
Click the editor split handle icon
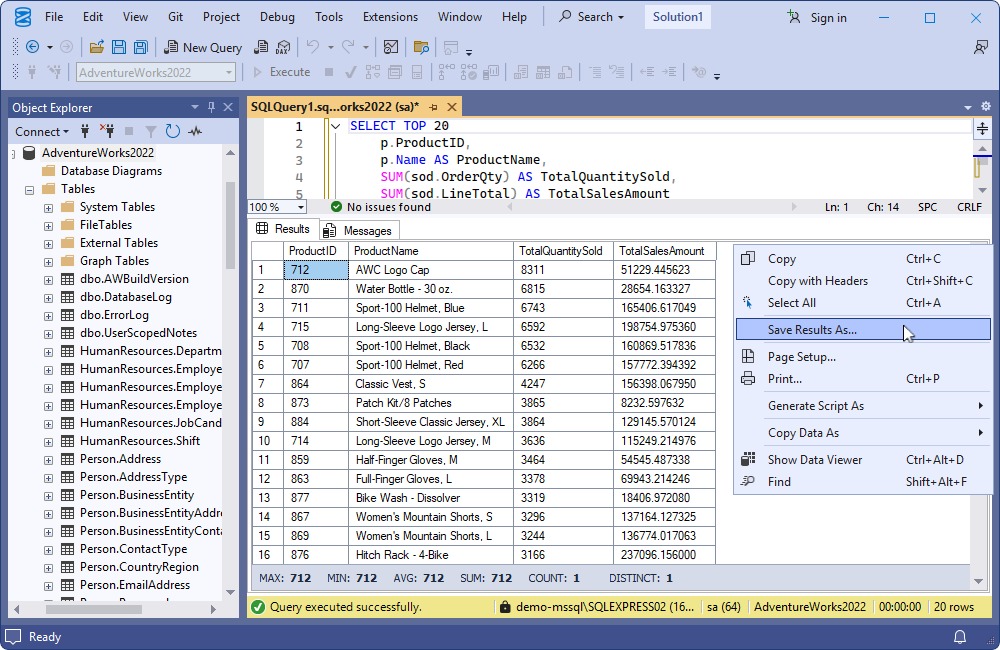click(x=982, y=128)
